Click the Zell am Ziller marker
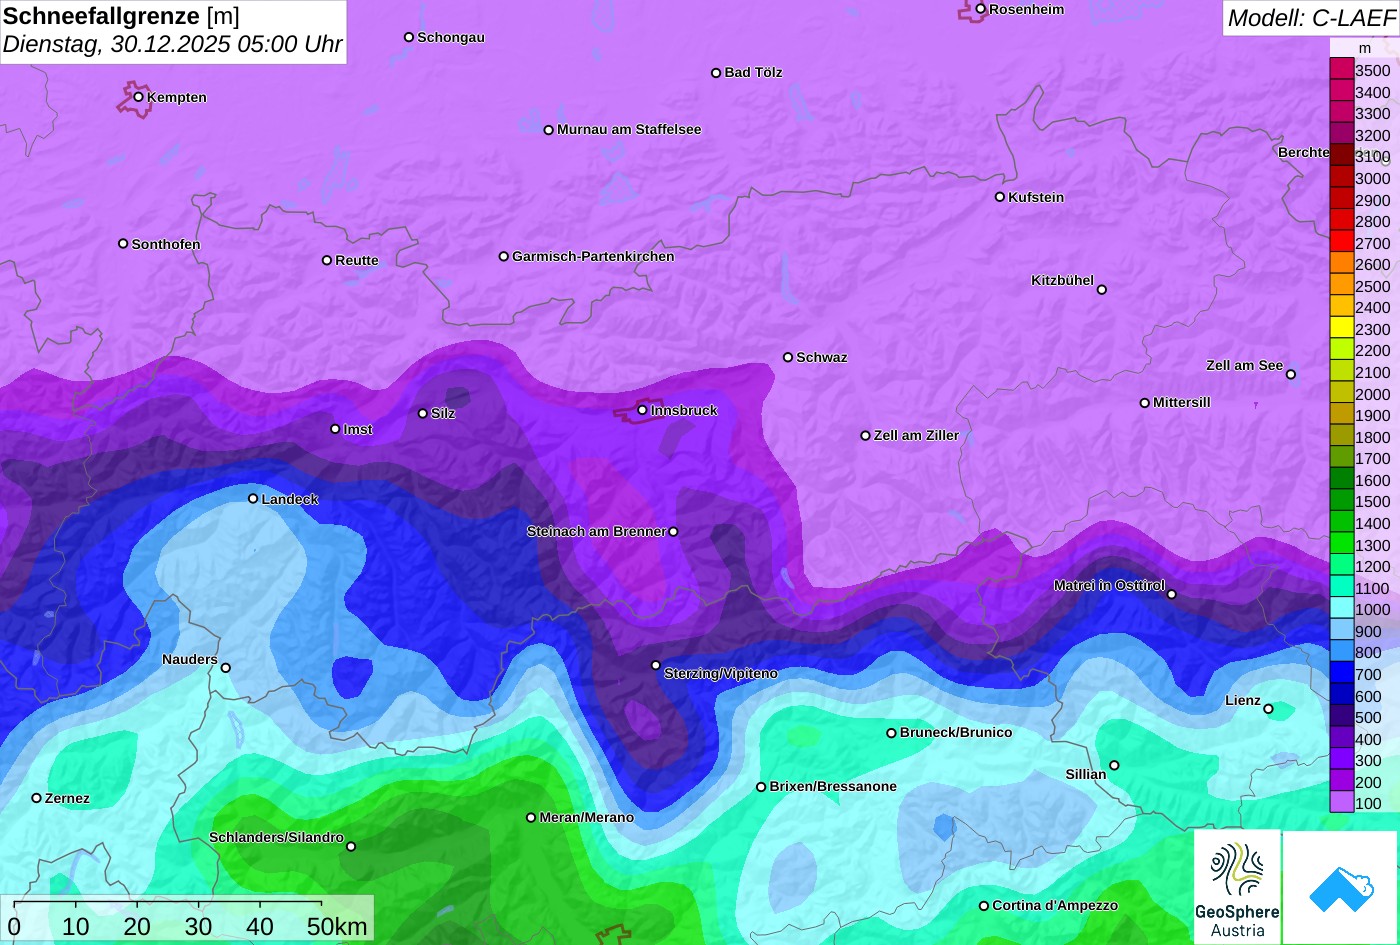Image resolution: width=1400 pixels, height=945 pixels. 866,436
